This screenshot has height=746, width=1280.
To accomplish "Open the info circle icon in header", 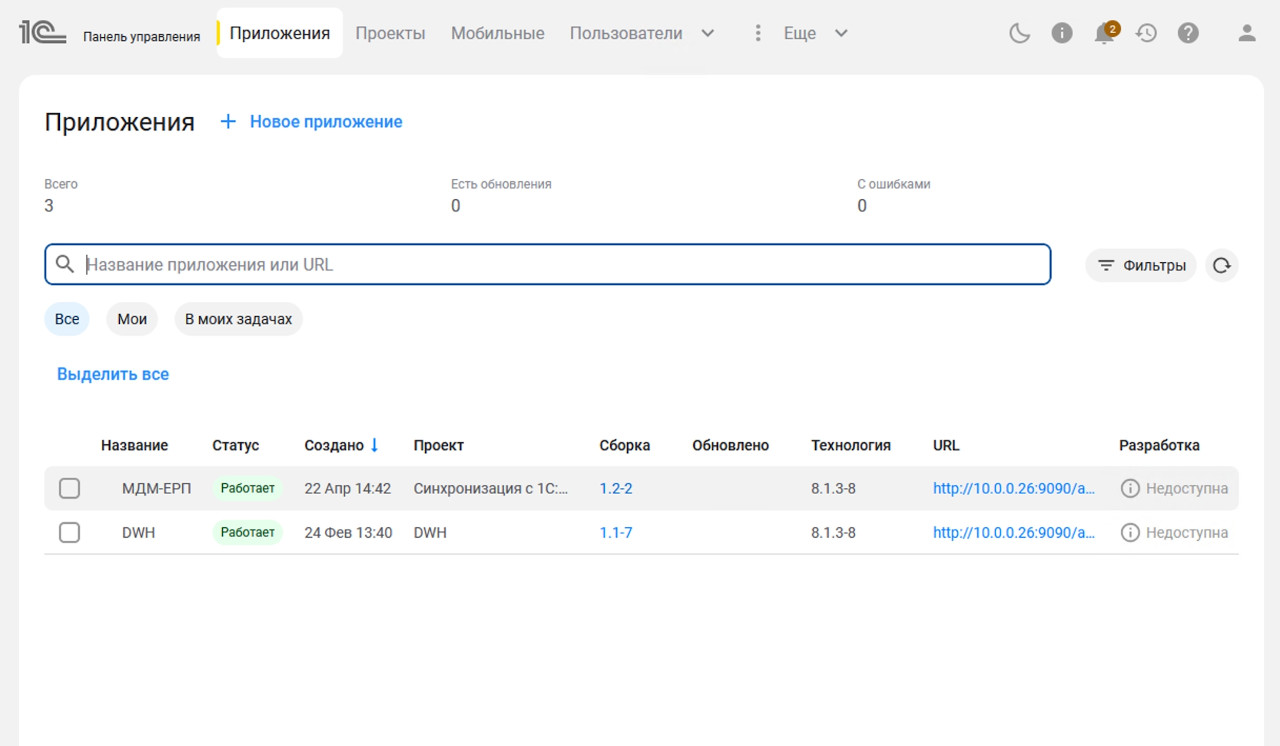I will (x=1062, y=33).
